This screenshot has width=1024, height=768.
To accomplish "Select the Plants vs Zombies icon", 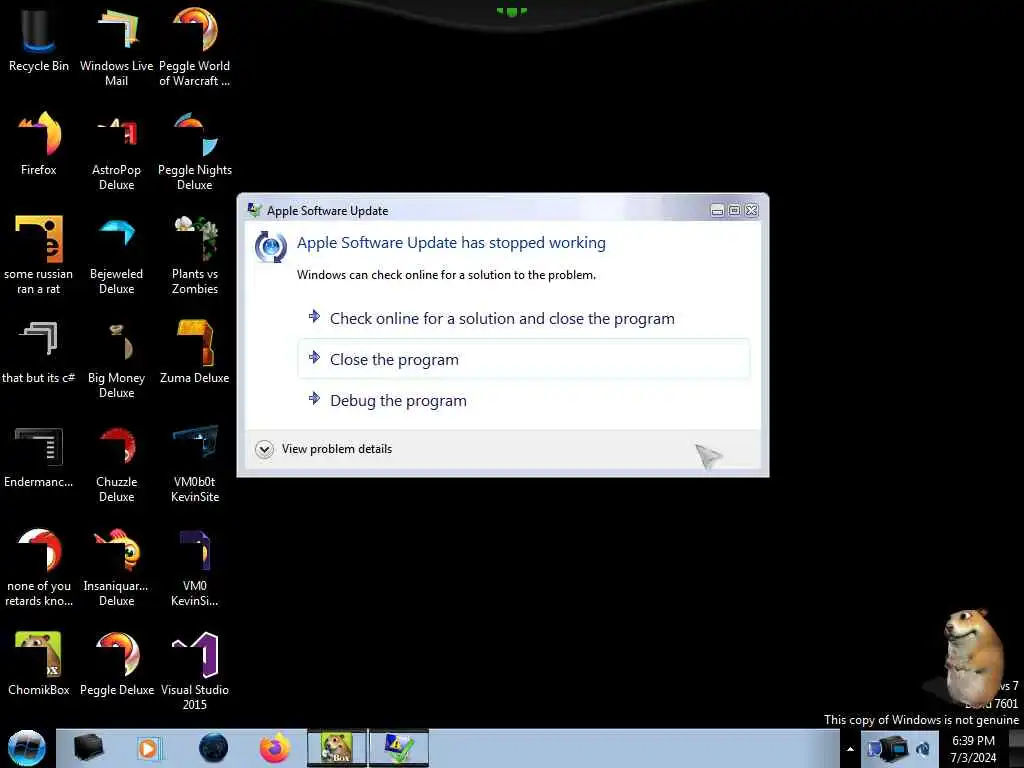I will click(195, 255).
